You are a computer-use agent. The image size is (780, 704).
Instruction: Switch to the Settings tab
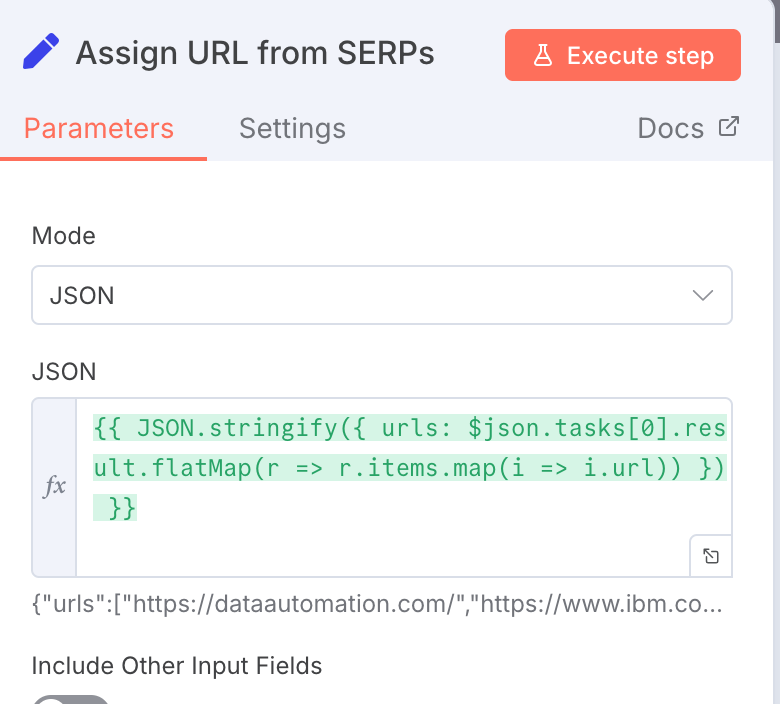(x=292, y=129)
